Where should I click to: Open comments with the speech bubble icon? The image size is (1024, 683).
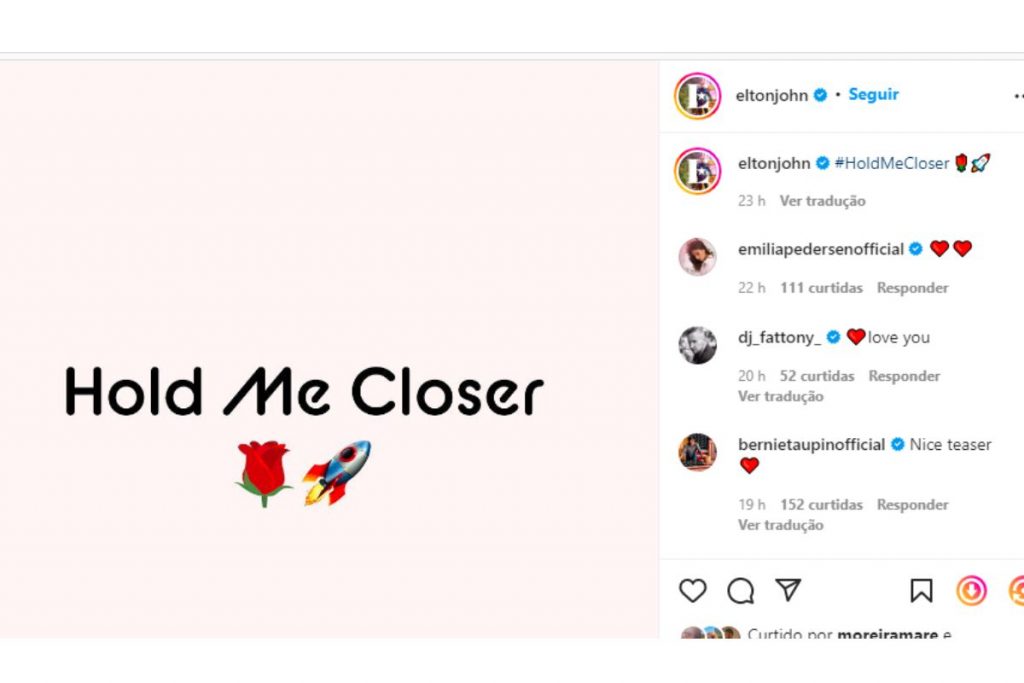(x=741, y=591)
